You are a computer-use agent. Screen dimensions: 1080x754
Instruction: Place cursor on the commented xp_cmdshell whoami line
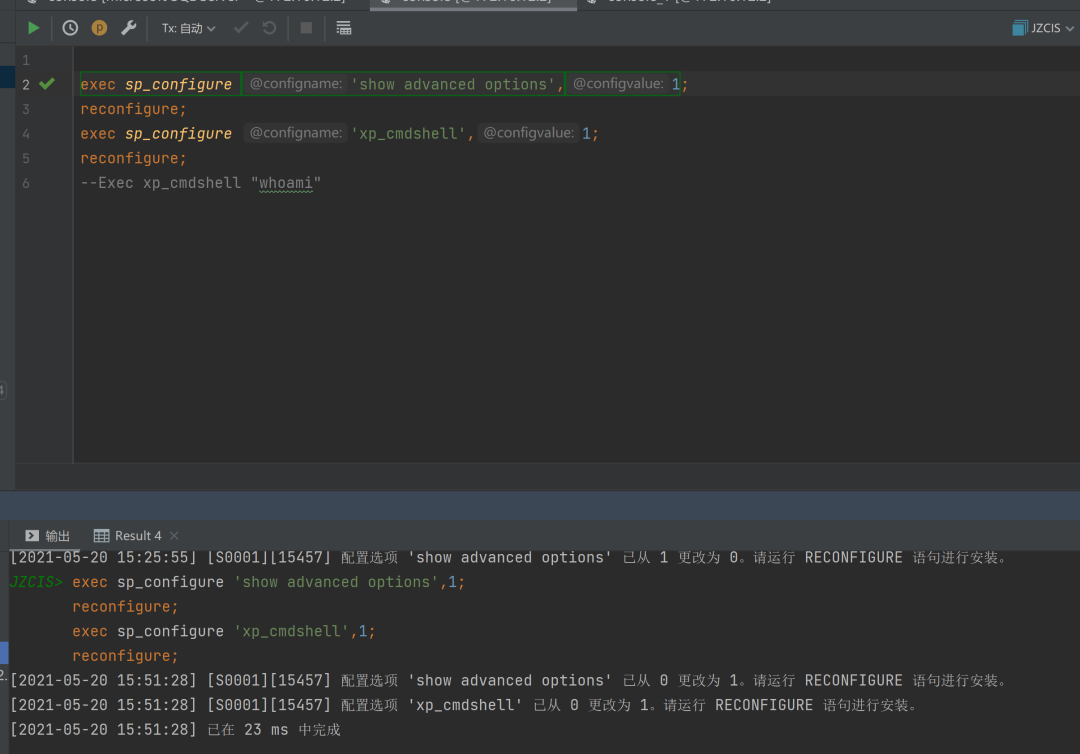(200, 183)
